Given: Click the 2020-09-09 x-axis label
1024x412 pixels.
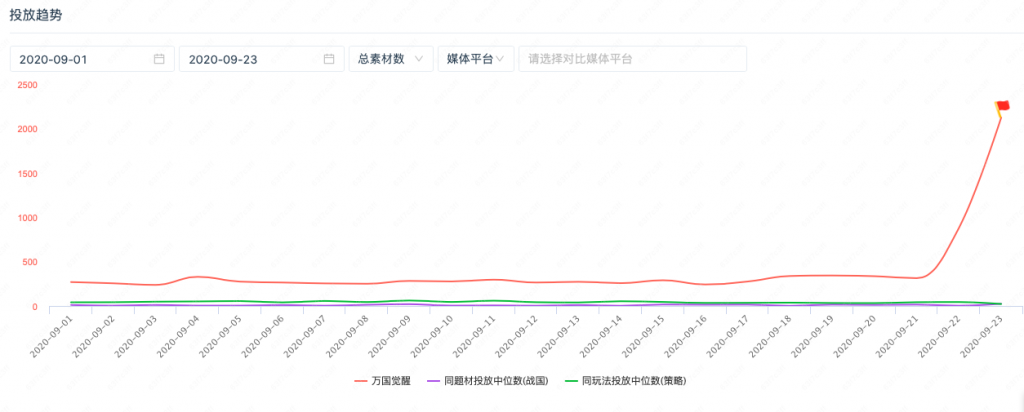Looking at the screenshot, I should tap(389, 335).
